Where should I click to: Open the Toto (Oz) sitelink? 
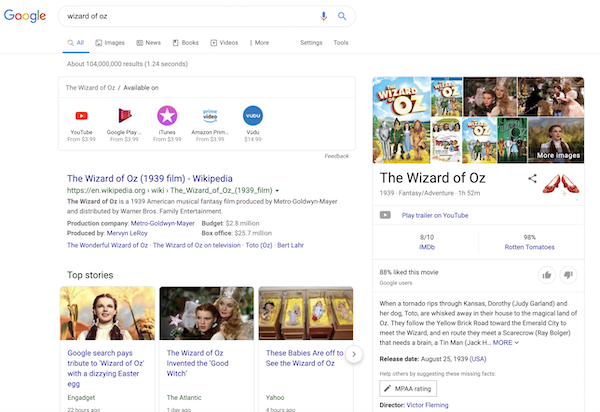click(259, 245)
